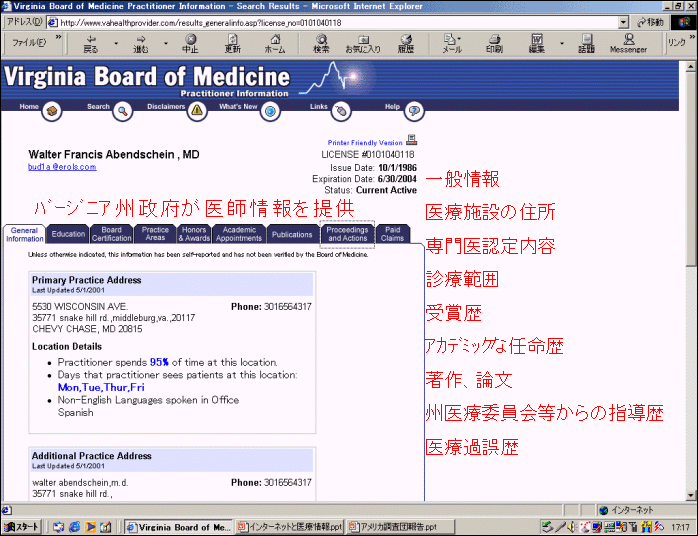Open the Proceedings and Actions tab
The height and width of the screenshot is (536, 698).
[x=347, y=234]
